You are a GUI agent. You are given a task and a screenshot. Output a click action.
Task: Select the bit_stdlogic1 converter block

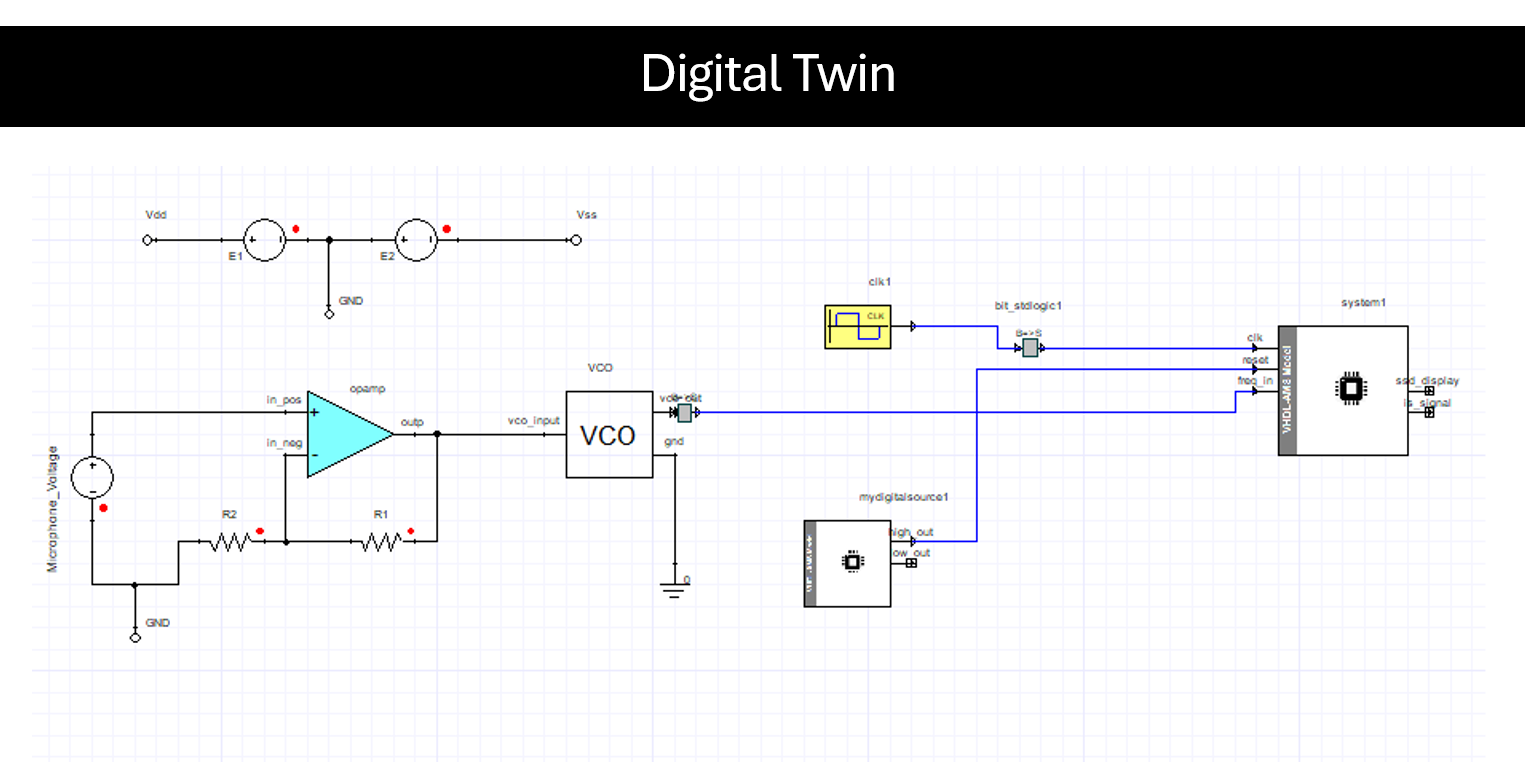coord(1030,349)
